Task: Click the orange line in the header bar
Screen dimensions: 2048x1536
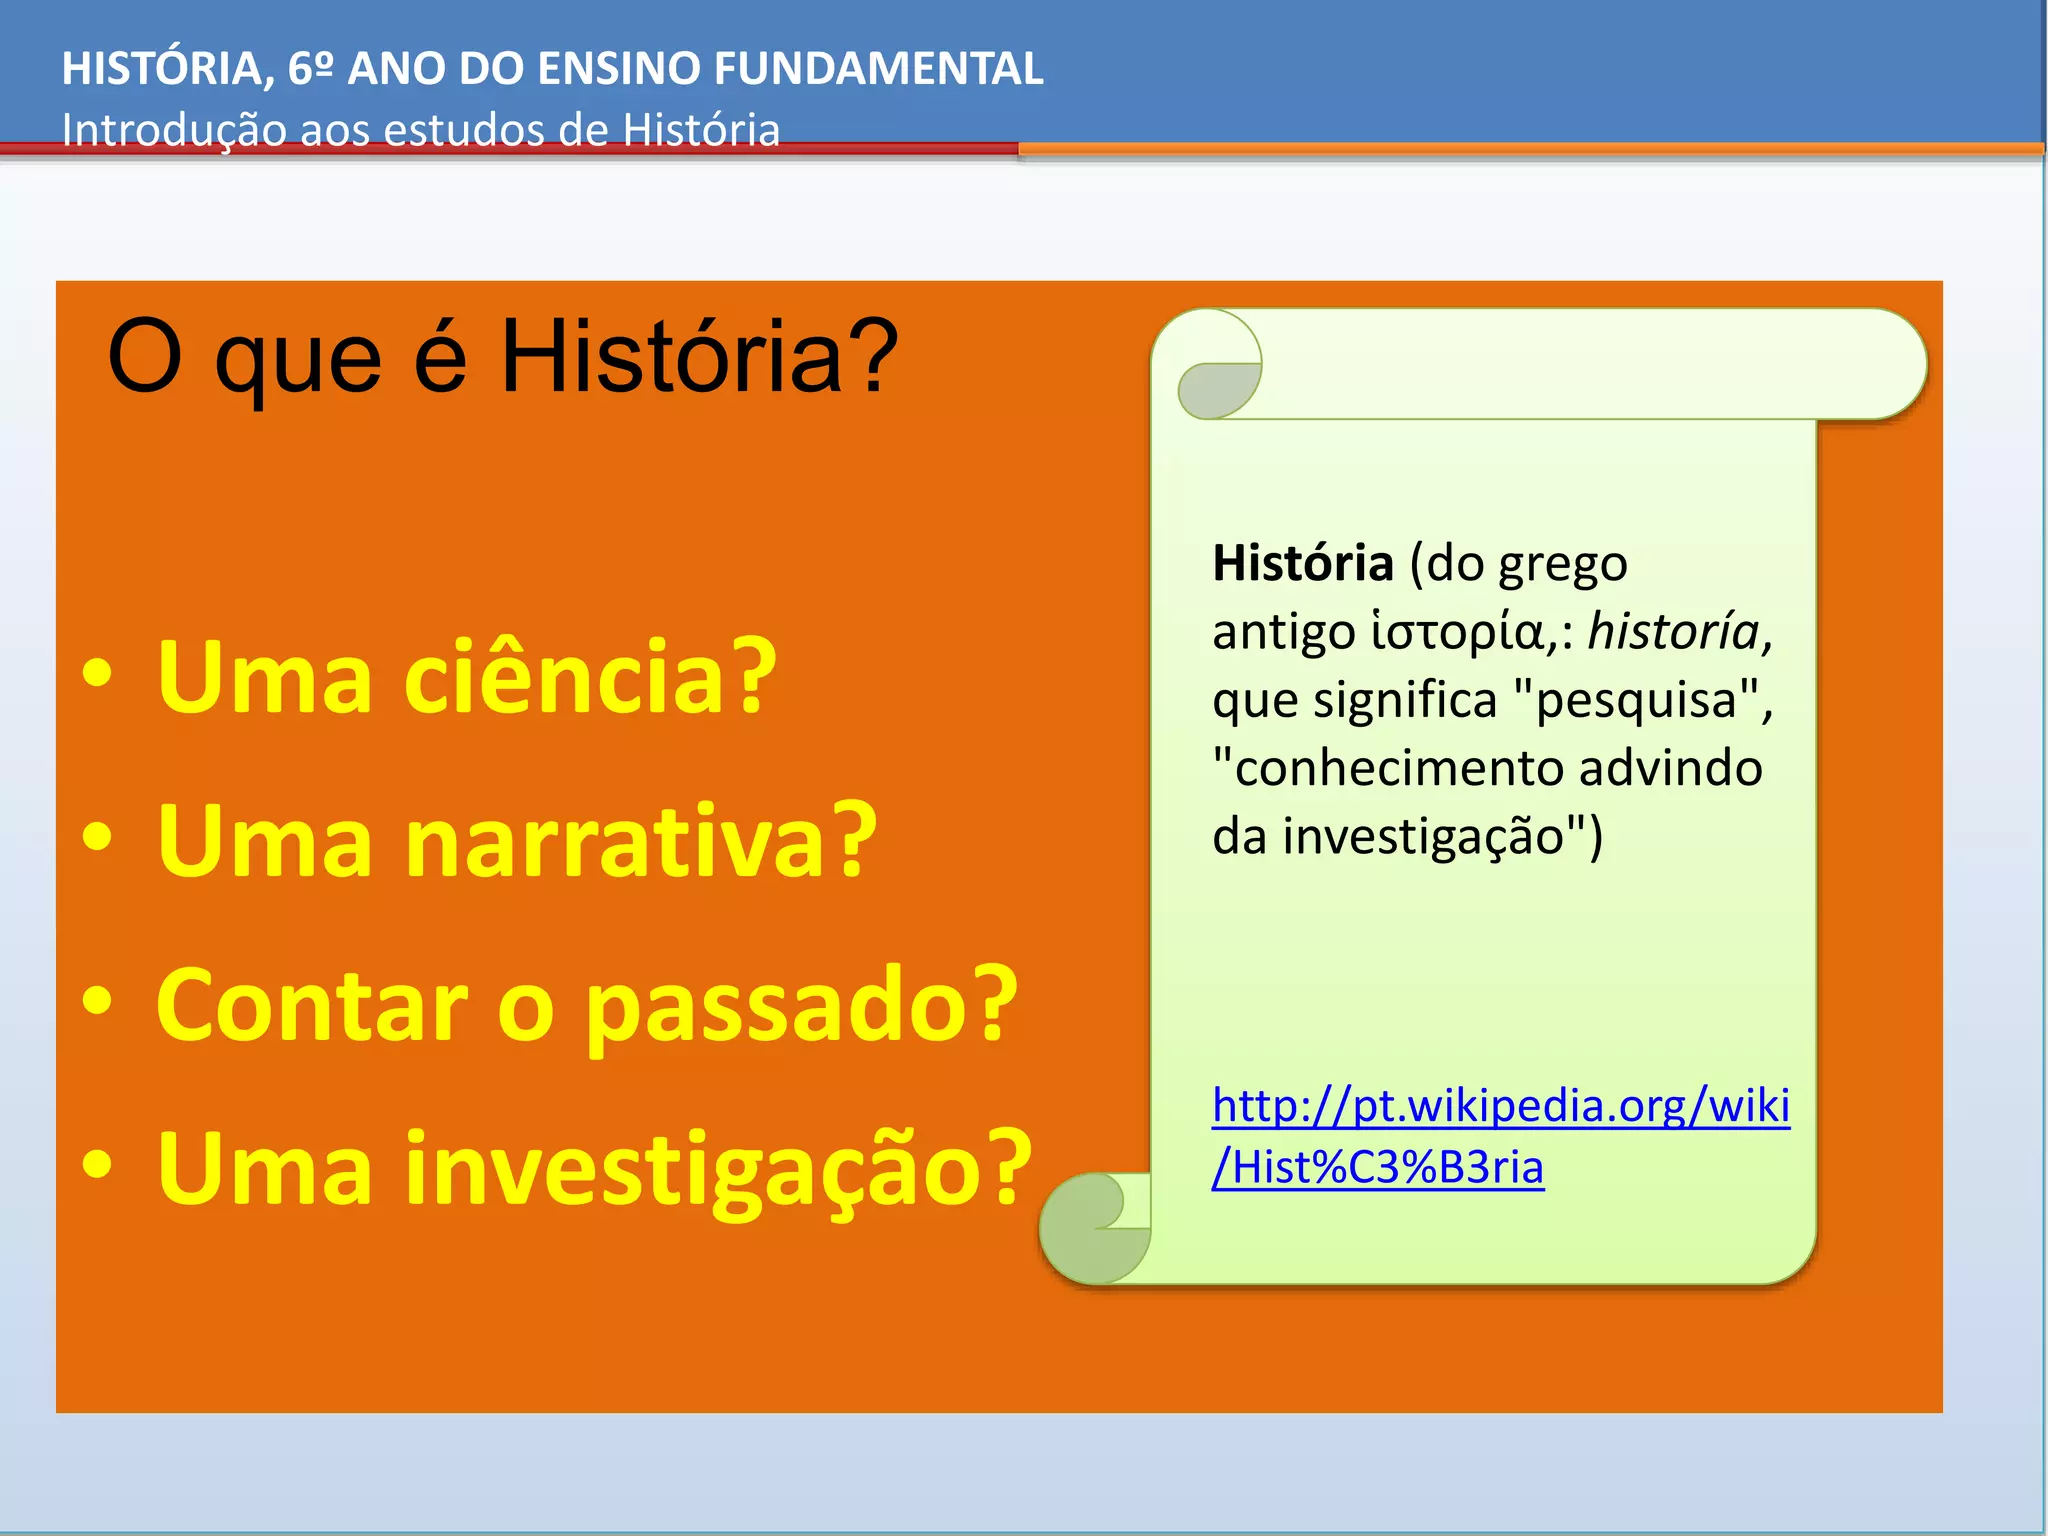Action: [1530, 149]
